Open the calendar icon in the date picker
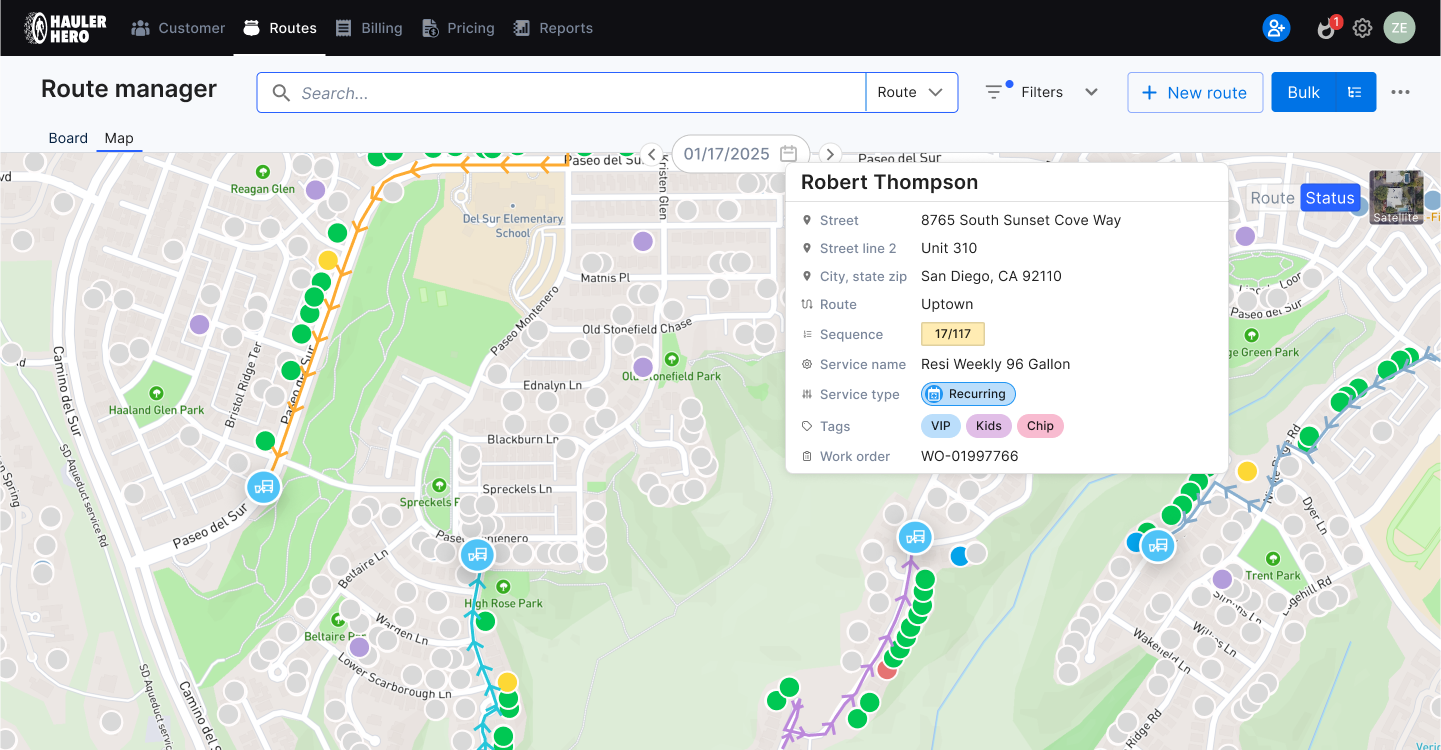Viewport: 1441px width, 750px height. point(788,153)
